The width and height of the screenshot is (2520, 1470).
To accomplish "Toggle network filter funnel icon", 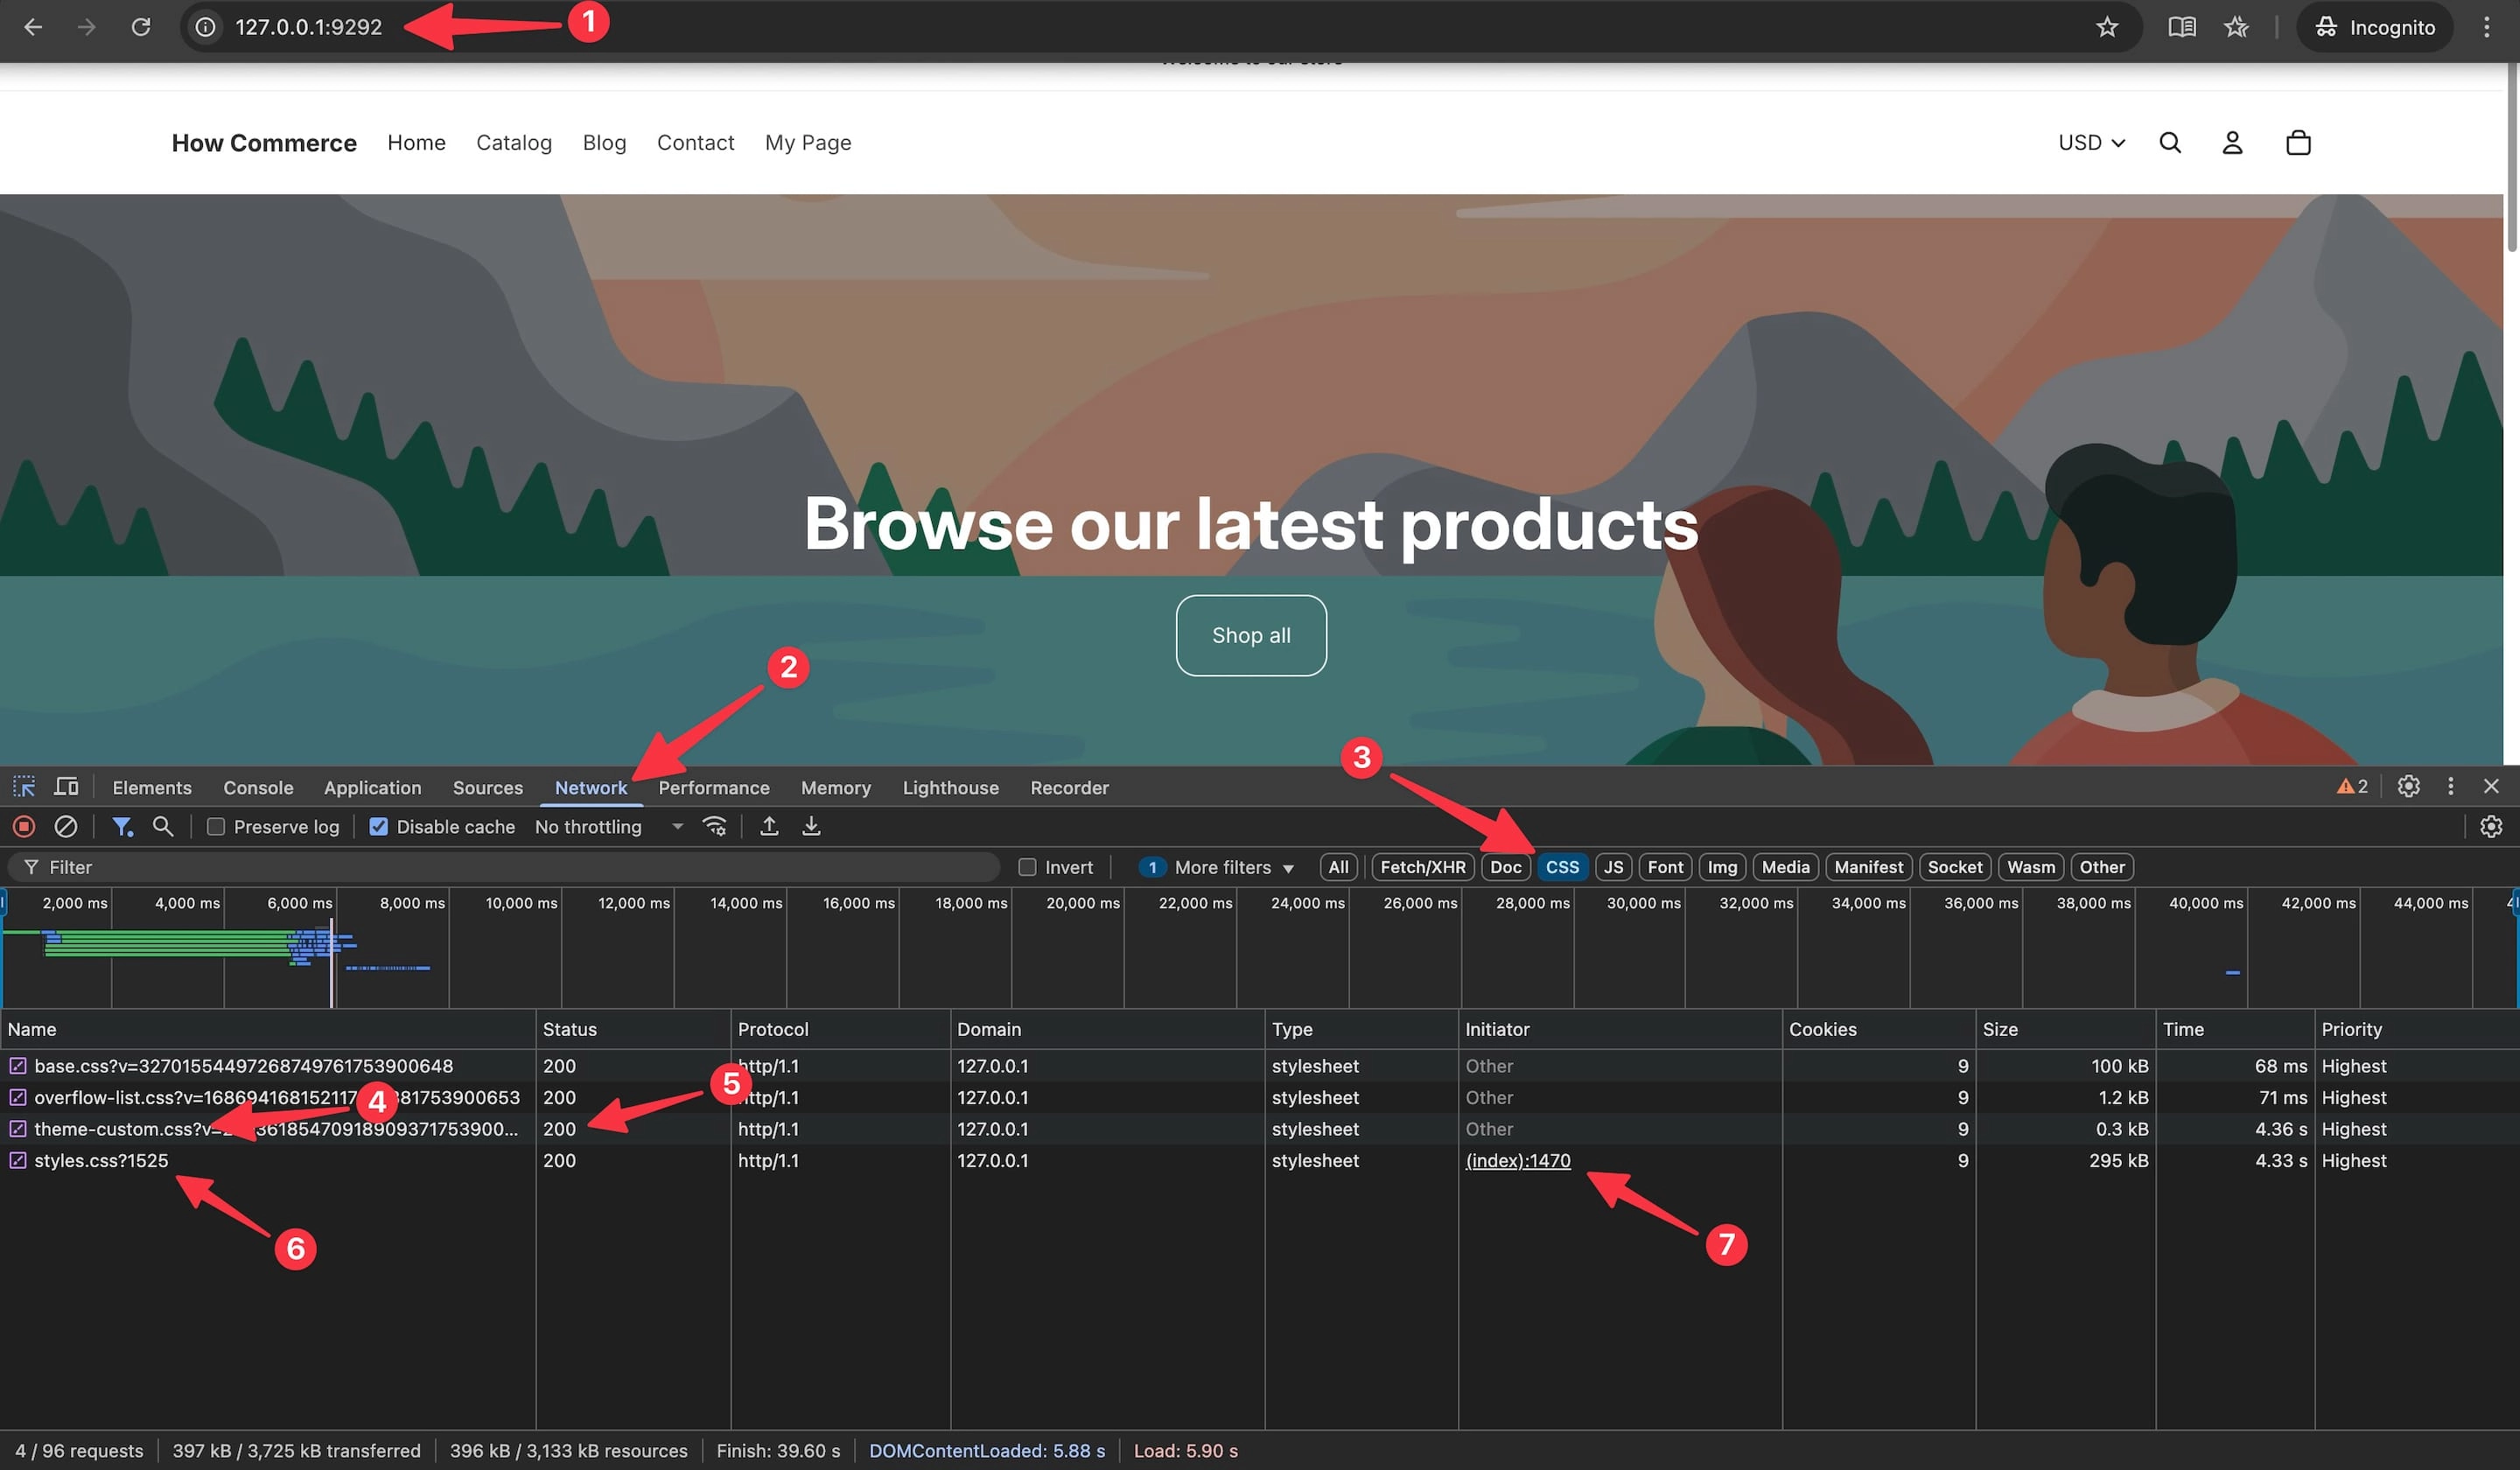I will tap(122, 827).
